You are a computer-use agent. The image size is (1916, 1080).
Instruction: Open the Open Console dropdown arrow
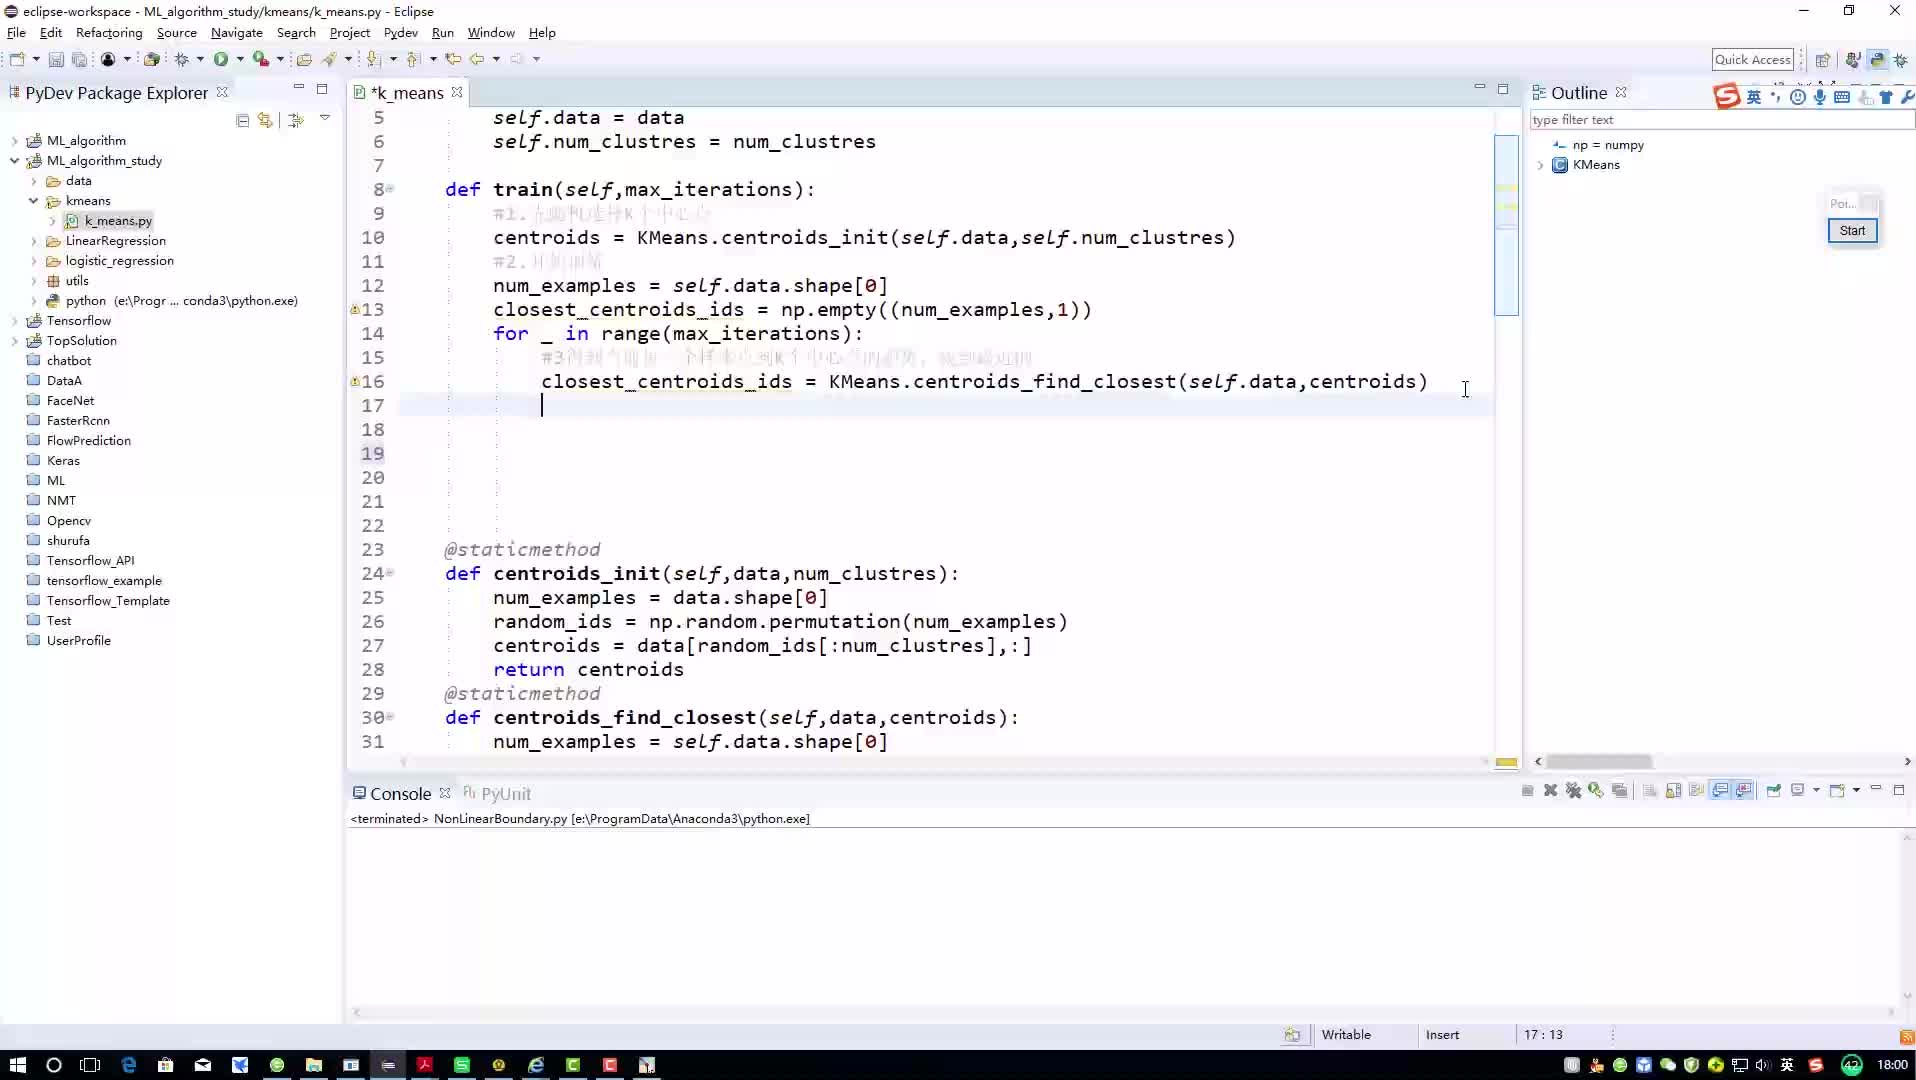[x=1856, y=790]
